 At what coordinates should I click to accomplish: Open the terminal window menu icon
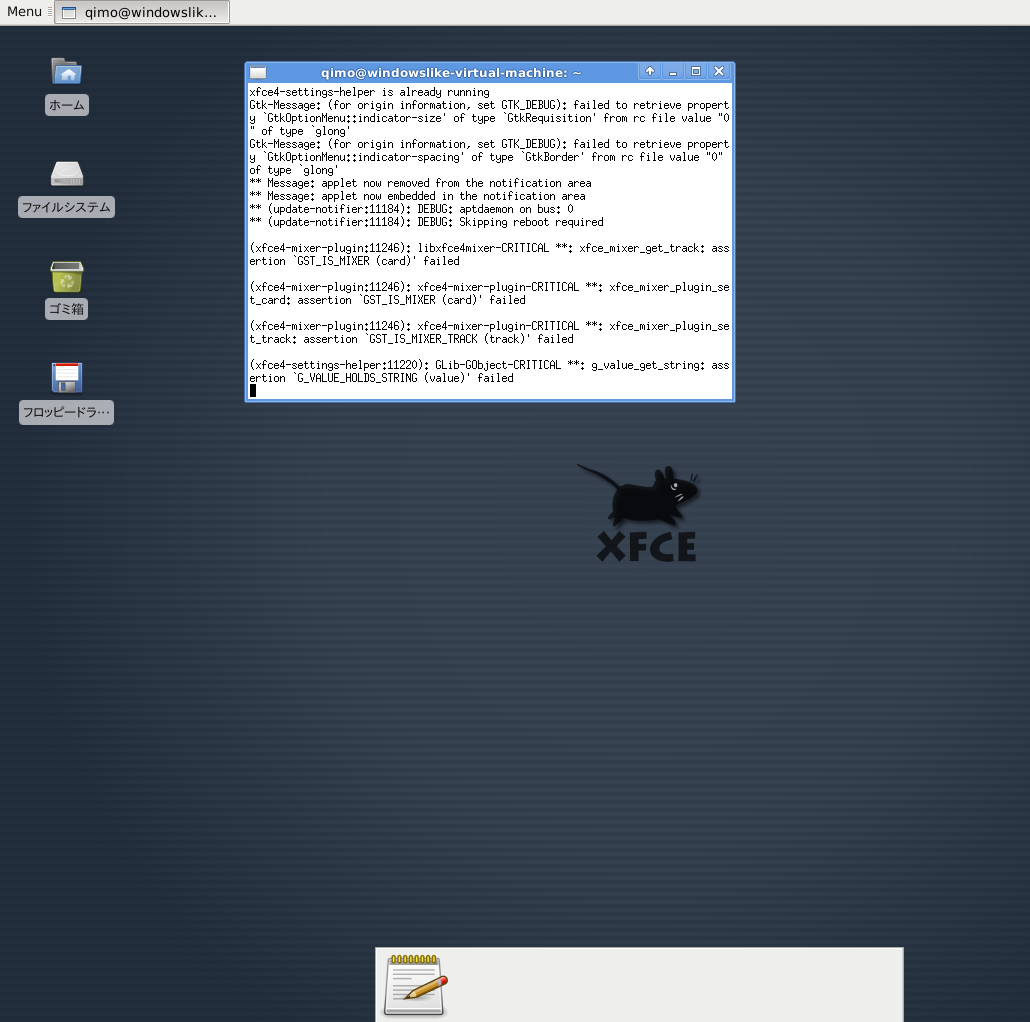pos(258,72)
